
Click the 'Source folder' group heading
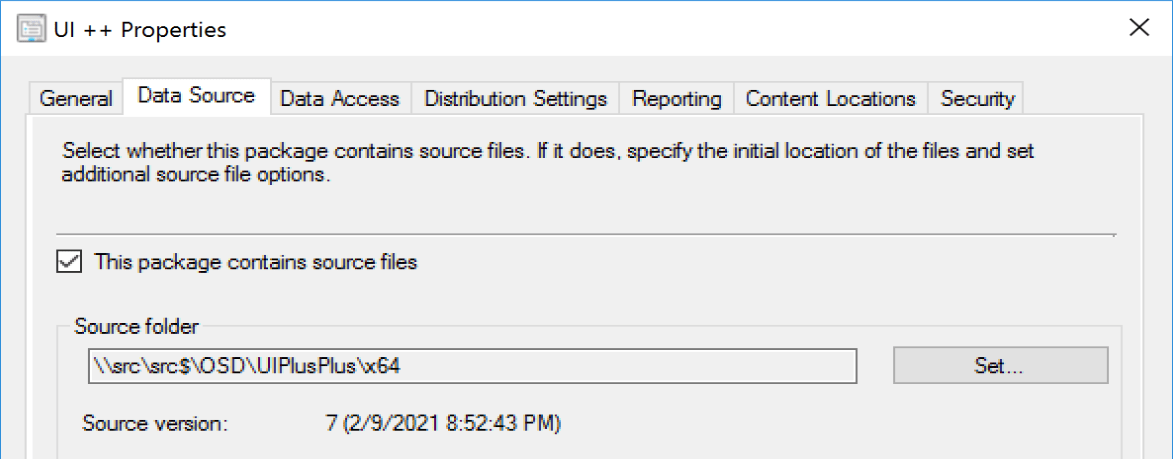click(x=137, y=326)
